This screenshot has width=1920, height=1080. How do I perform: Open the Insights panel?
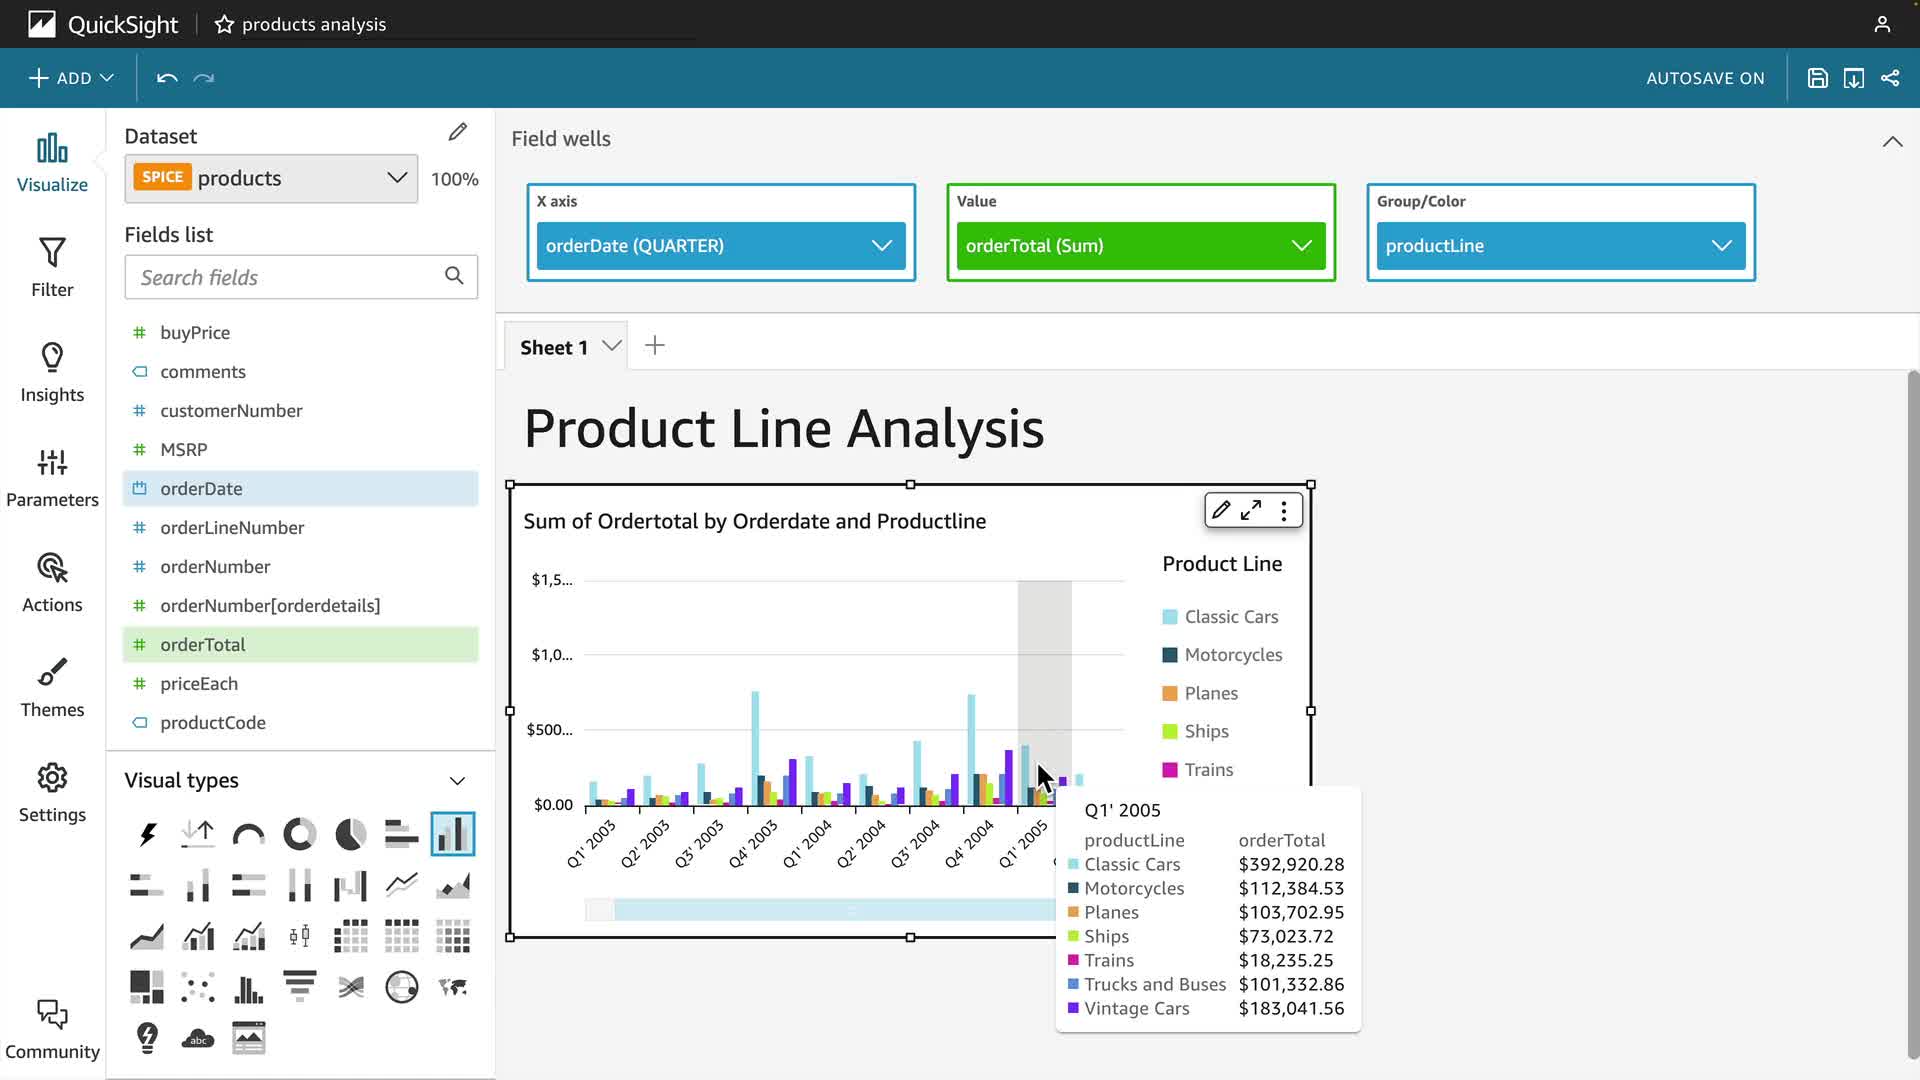point(52,373)
